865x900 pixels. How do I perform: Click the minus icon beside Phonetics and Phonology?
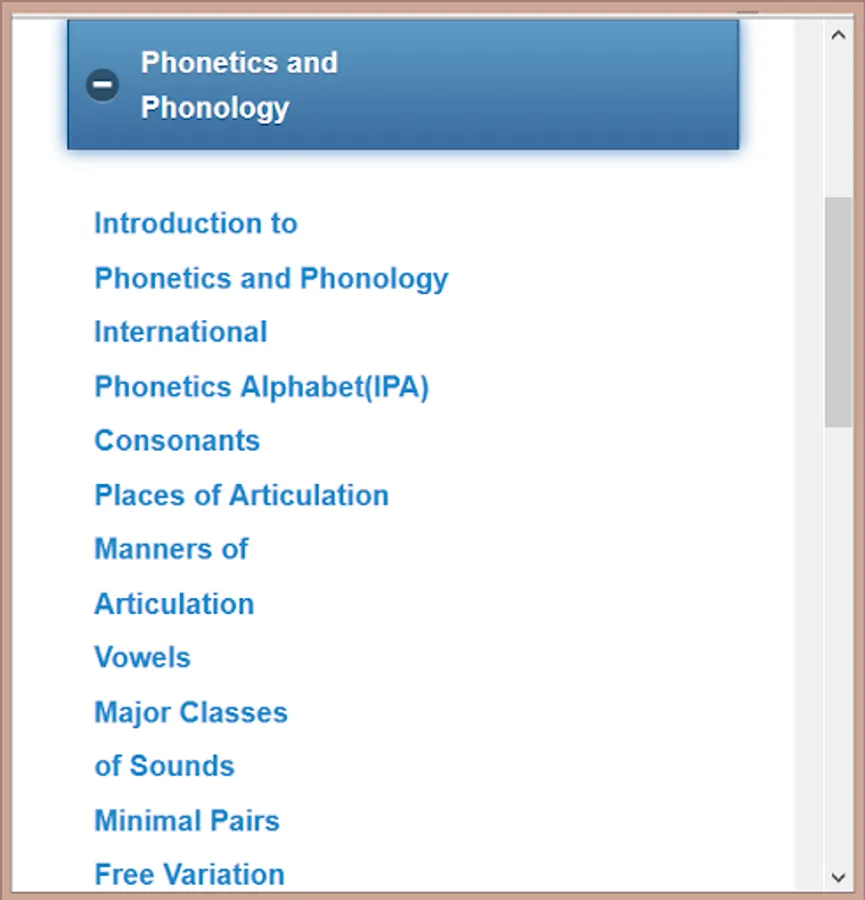(x=101, y=85)
